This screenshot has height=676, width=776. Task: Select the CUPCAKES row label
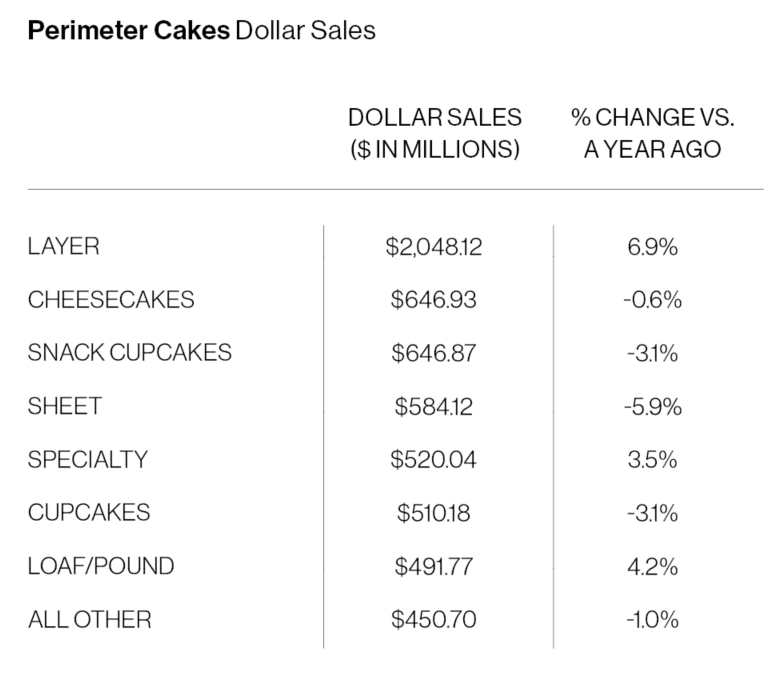pyautogui.click(x=89, y=513)
